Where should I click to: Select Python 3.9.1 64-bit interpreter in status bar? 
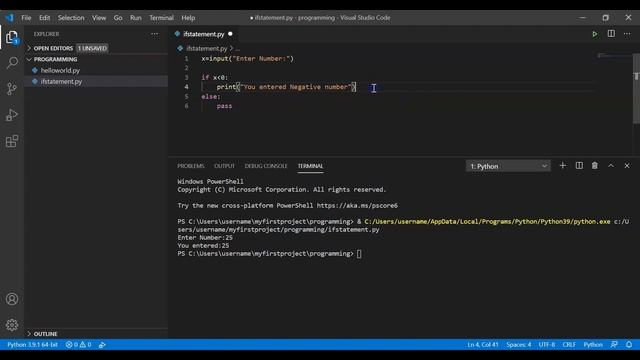(x=32, y=344)
